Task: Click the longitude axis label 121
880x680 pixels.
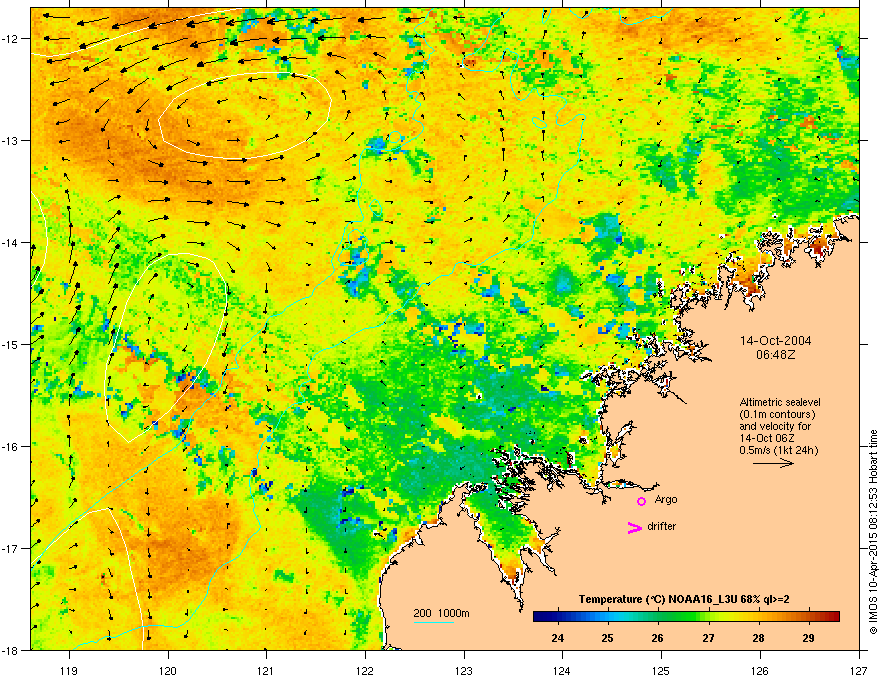Action: [266, 670]
